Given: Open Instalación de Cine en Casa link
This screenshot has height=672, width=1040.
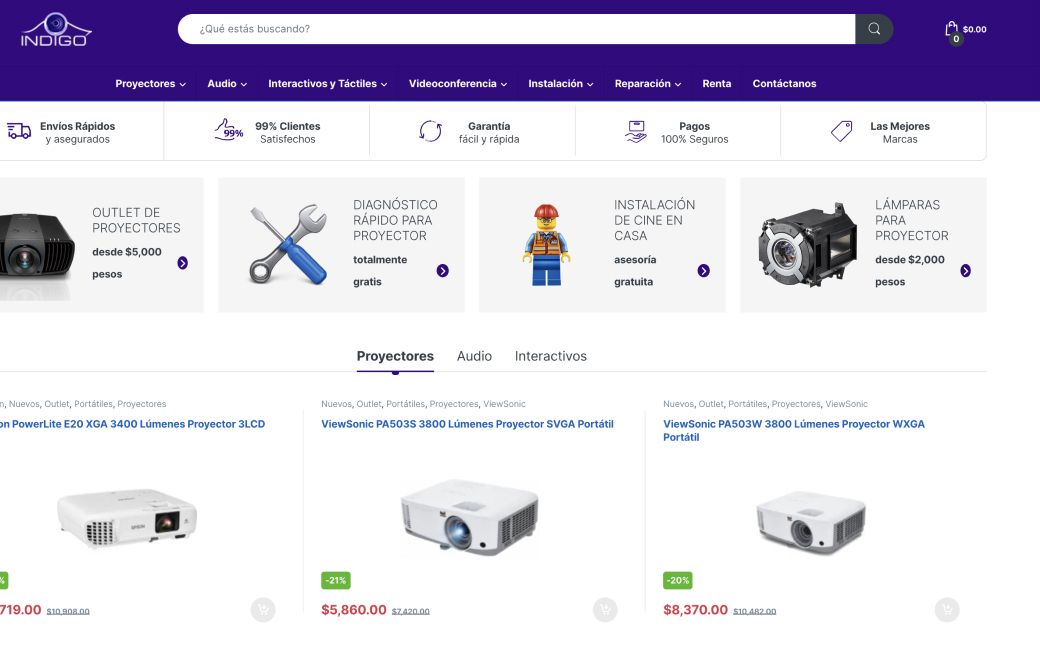Looking at the screenshot, I should pos(655,220).
